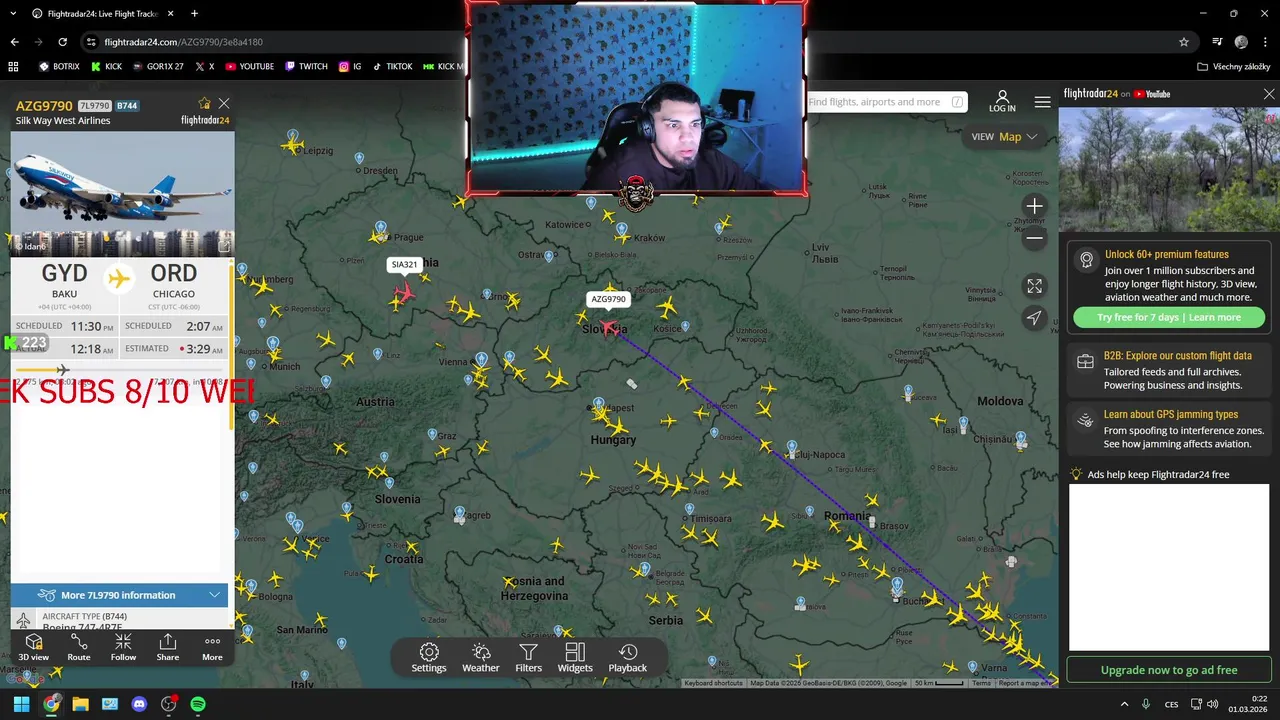Image resolution: width=1280 pixels, height=720 pixels.
Task: Show the Route of flight AZG9790
Action: [79, 647]
